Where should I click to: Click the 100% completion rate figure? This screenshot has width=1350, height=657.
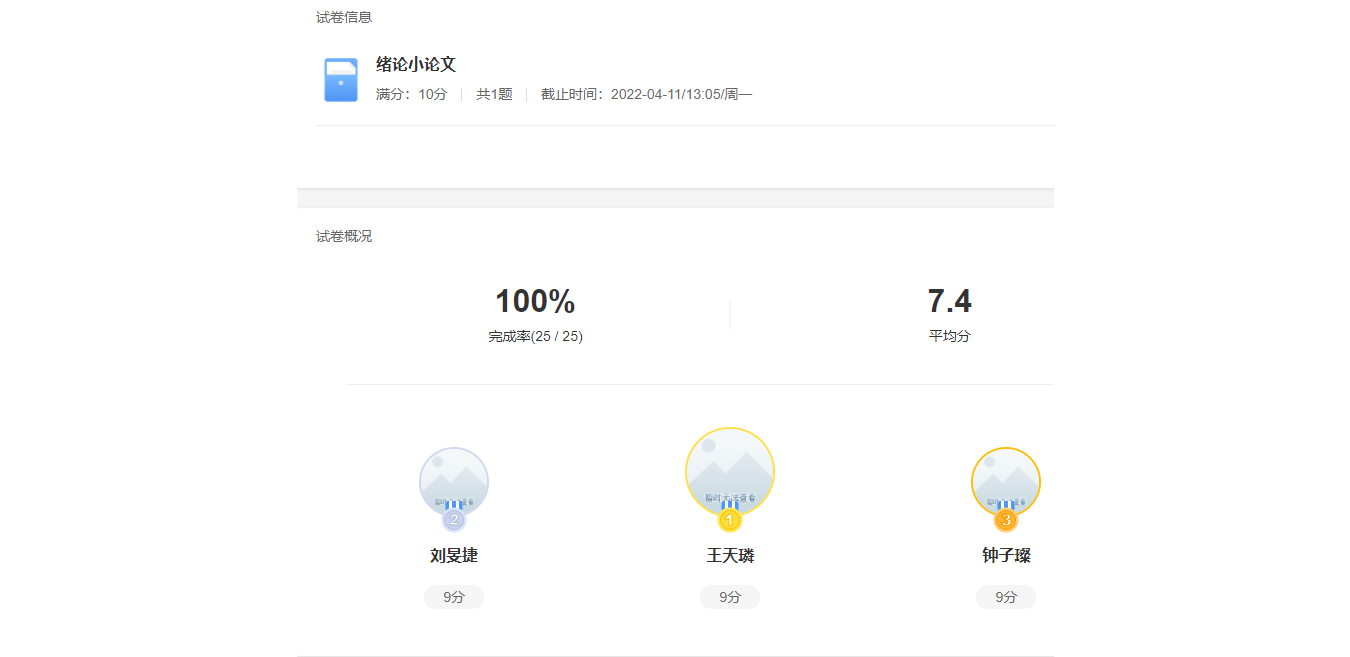(535, 301)
